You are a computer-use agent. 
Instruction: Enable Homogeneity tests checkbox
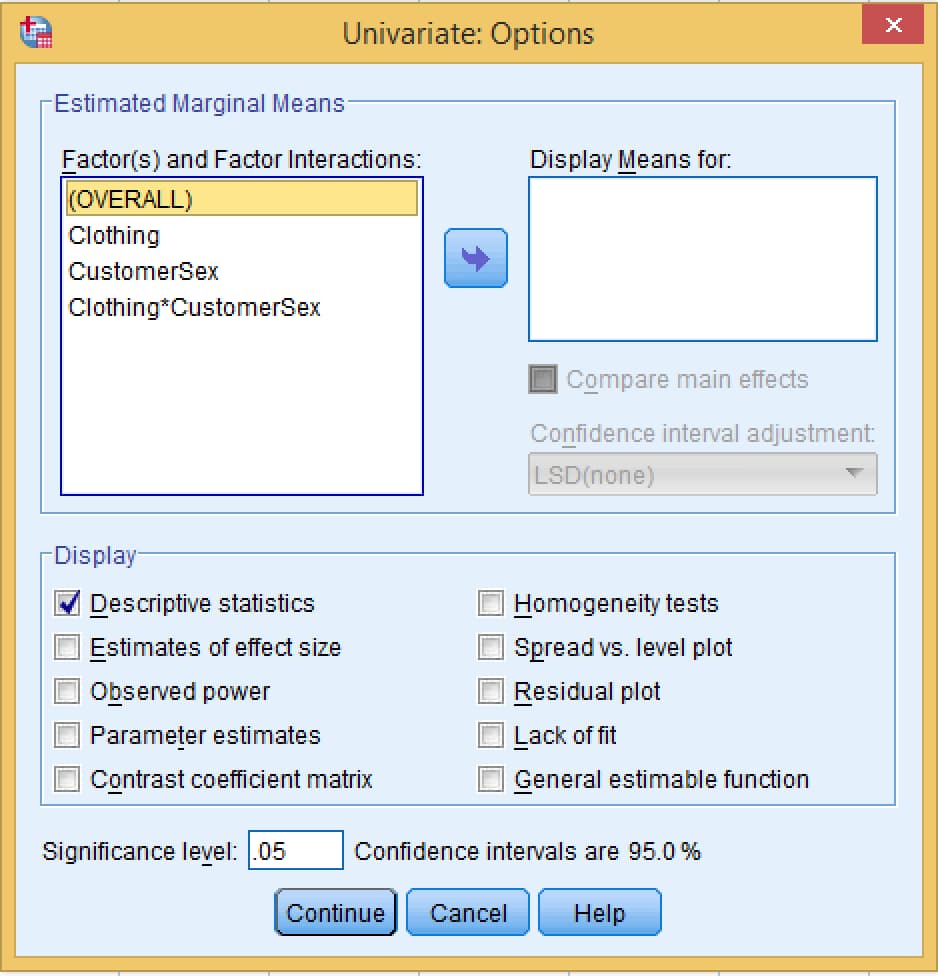(x=490, y=603)
